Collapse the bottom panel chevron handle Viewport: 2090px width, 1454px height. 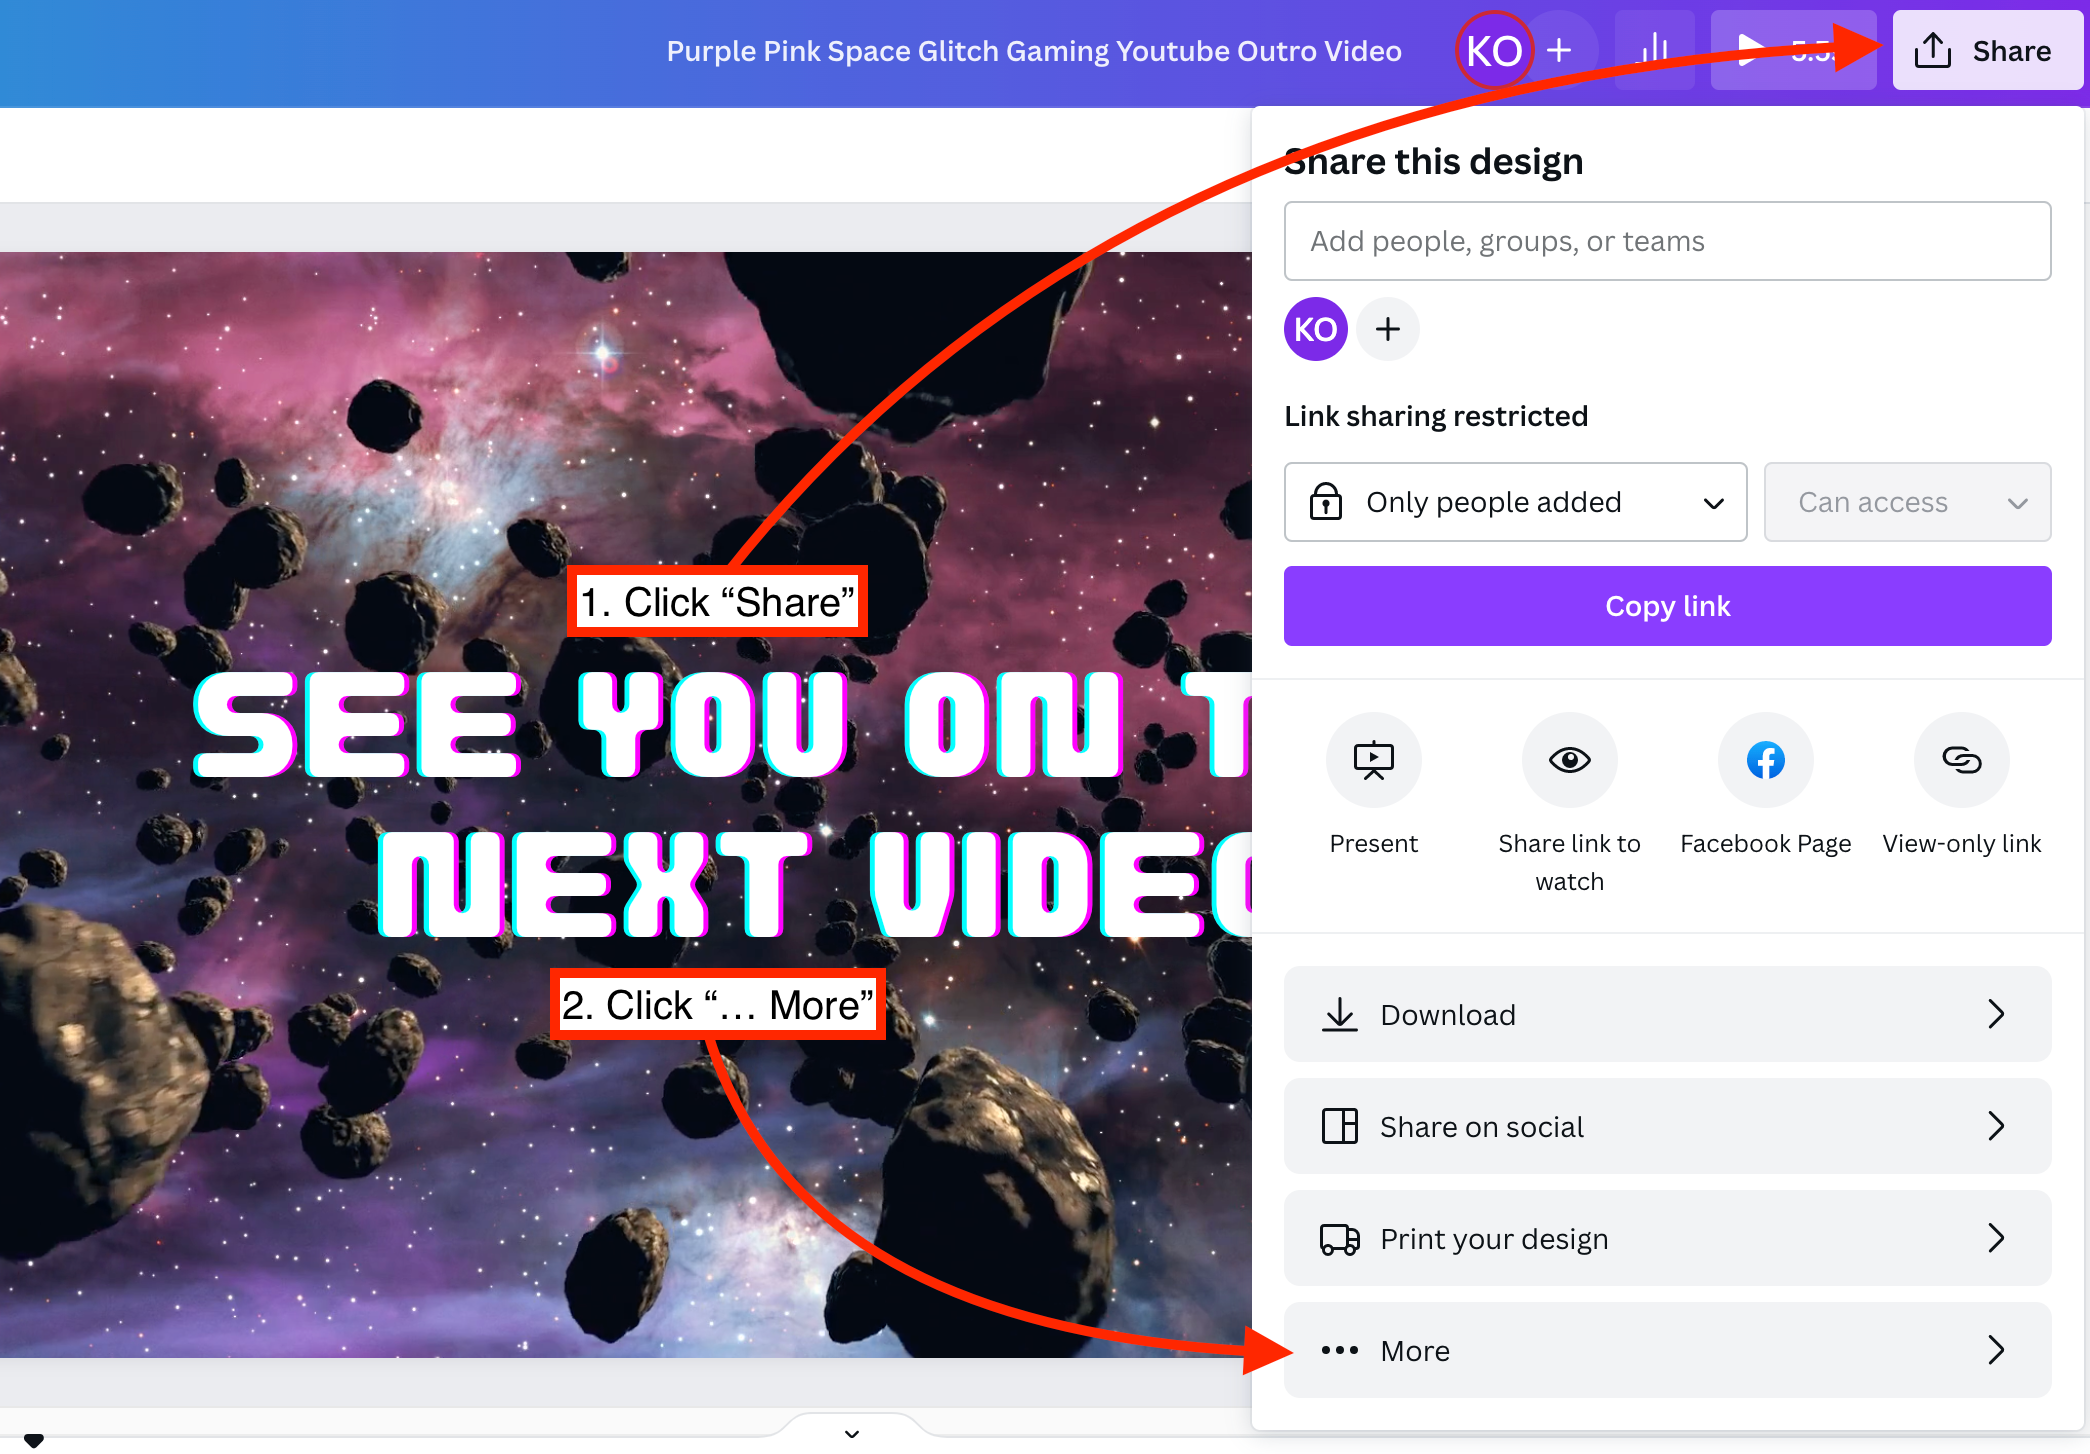tap(852, 1432)
